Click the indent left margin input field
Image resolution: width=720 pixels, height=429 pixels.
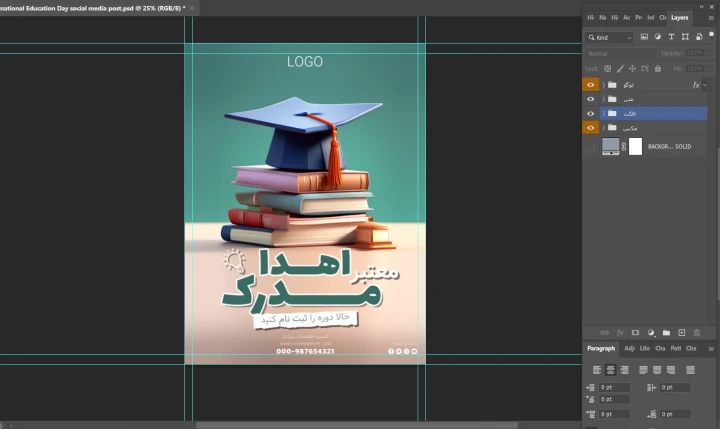tap(614, 387)
